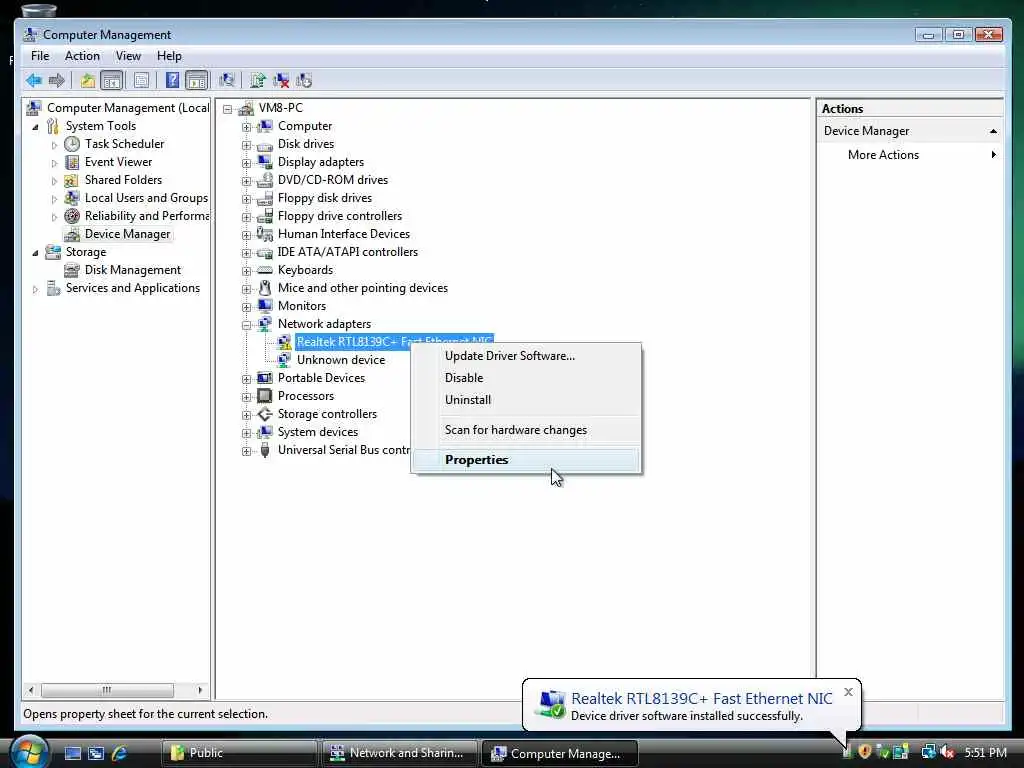Go up one level with the folder icon

click(x=88, y=80)
